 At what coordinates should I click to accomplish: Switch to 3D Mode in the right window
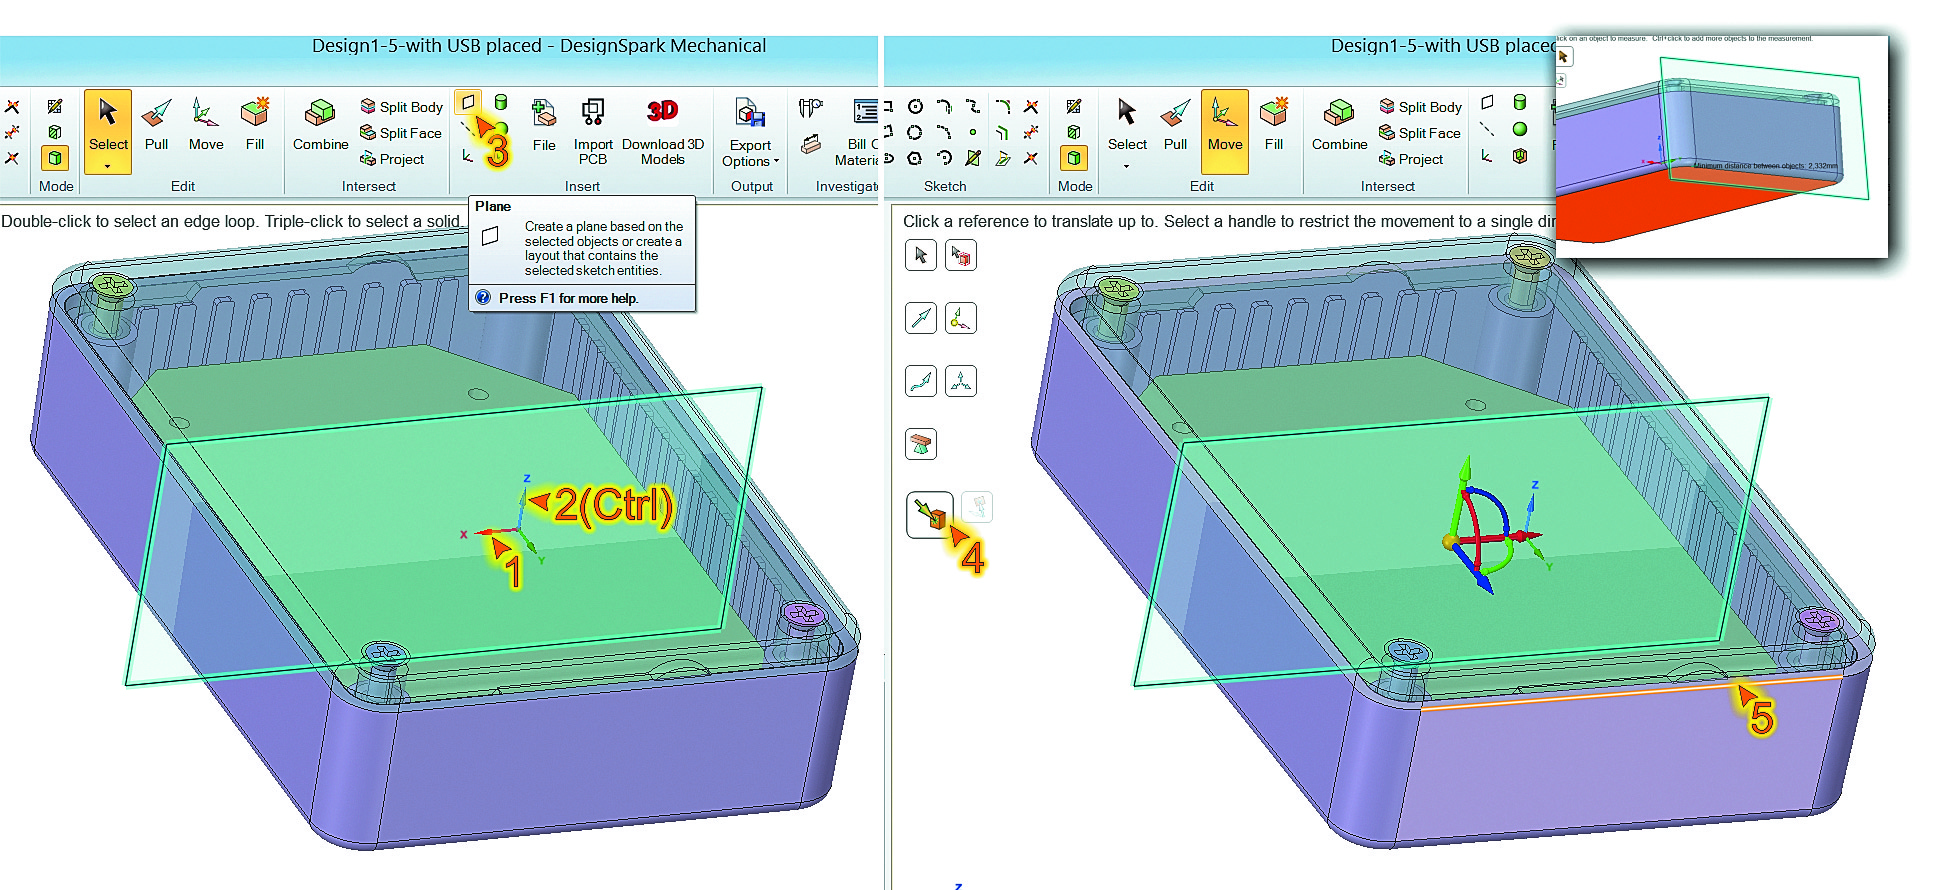1074,158
